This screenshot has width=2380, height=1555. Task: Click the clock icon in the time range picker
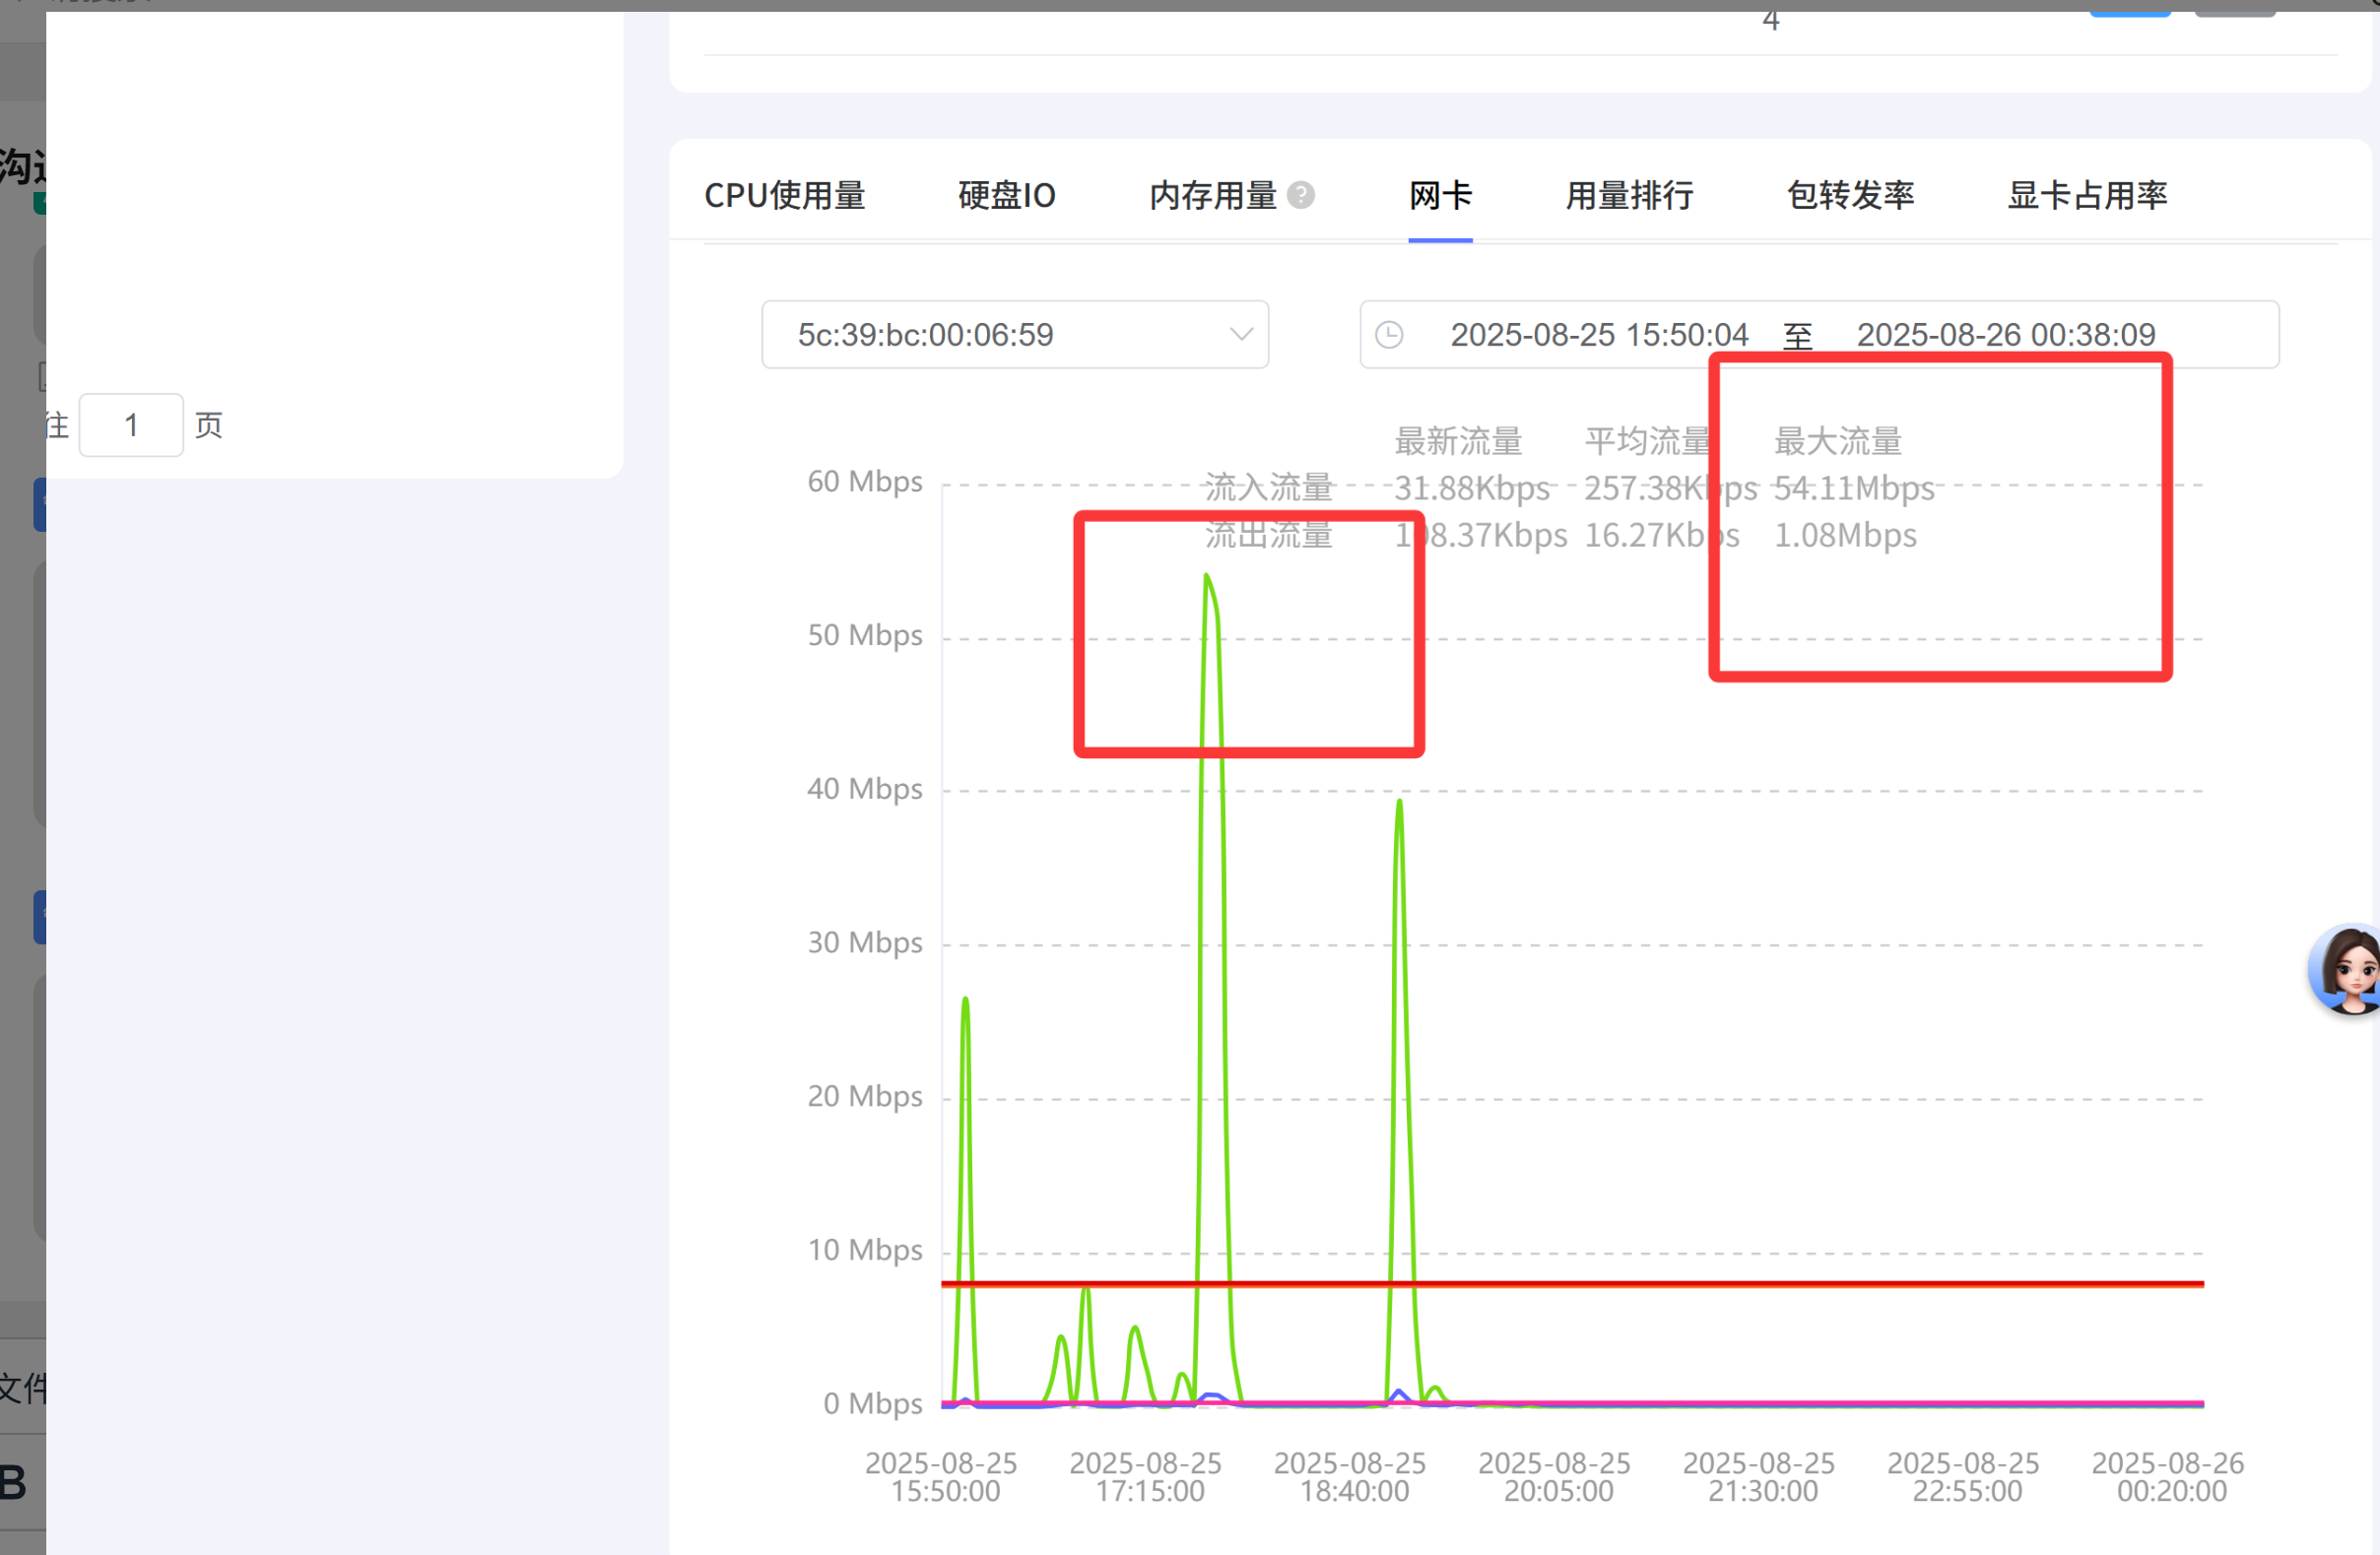click(1390, 334)
